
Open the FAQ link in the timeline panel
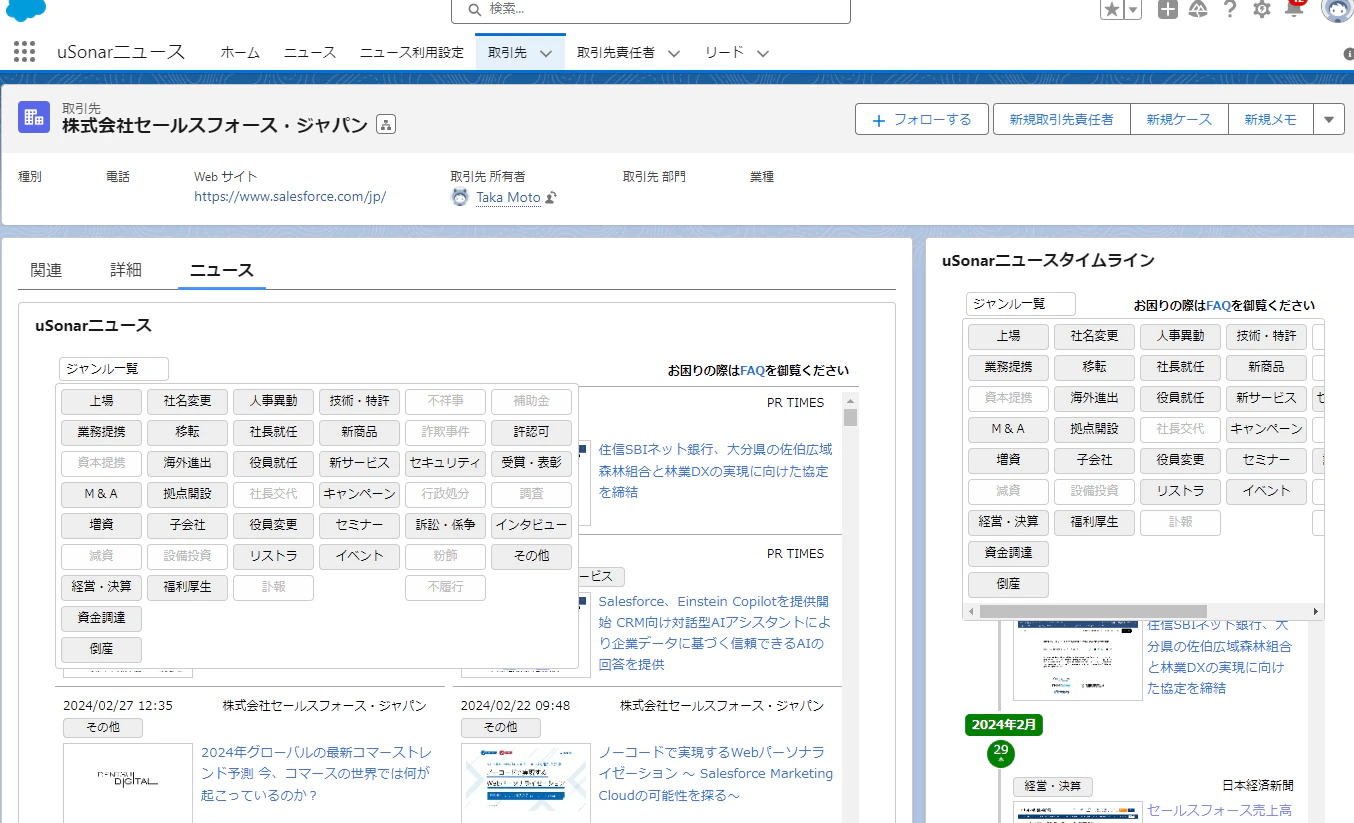pos(1218,305)
